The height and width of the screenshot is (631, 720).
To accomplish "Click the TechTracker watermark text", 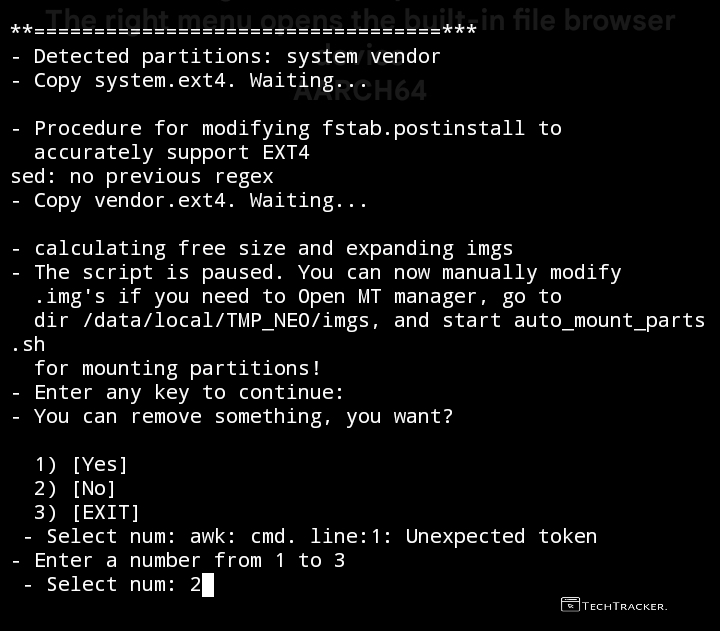I will [x=625, y=605].
